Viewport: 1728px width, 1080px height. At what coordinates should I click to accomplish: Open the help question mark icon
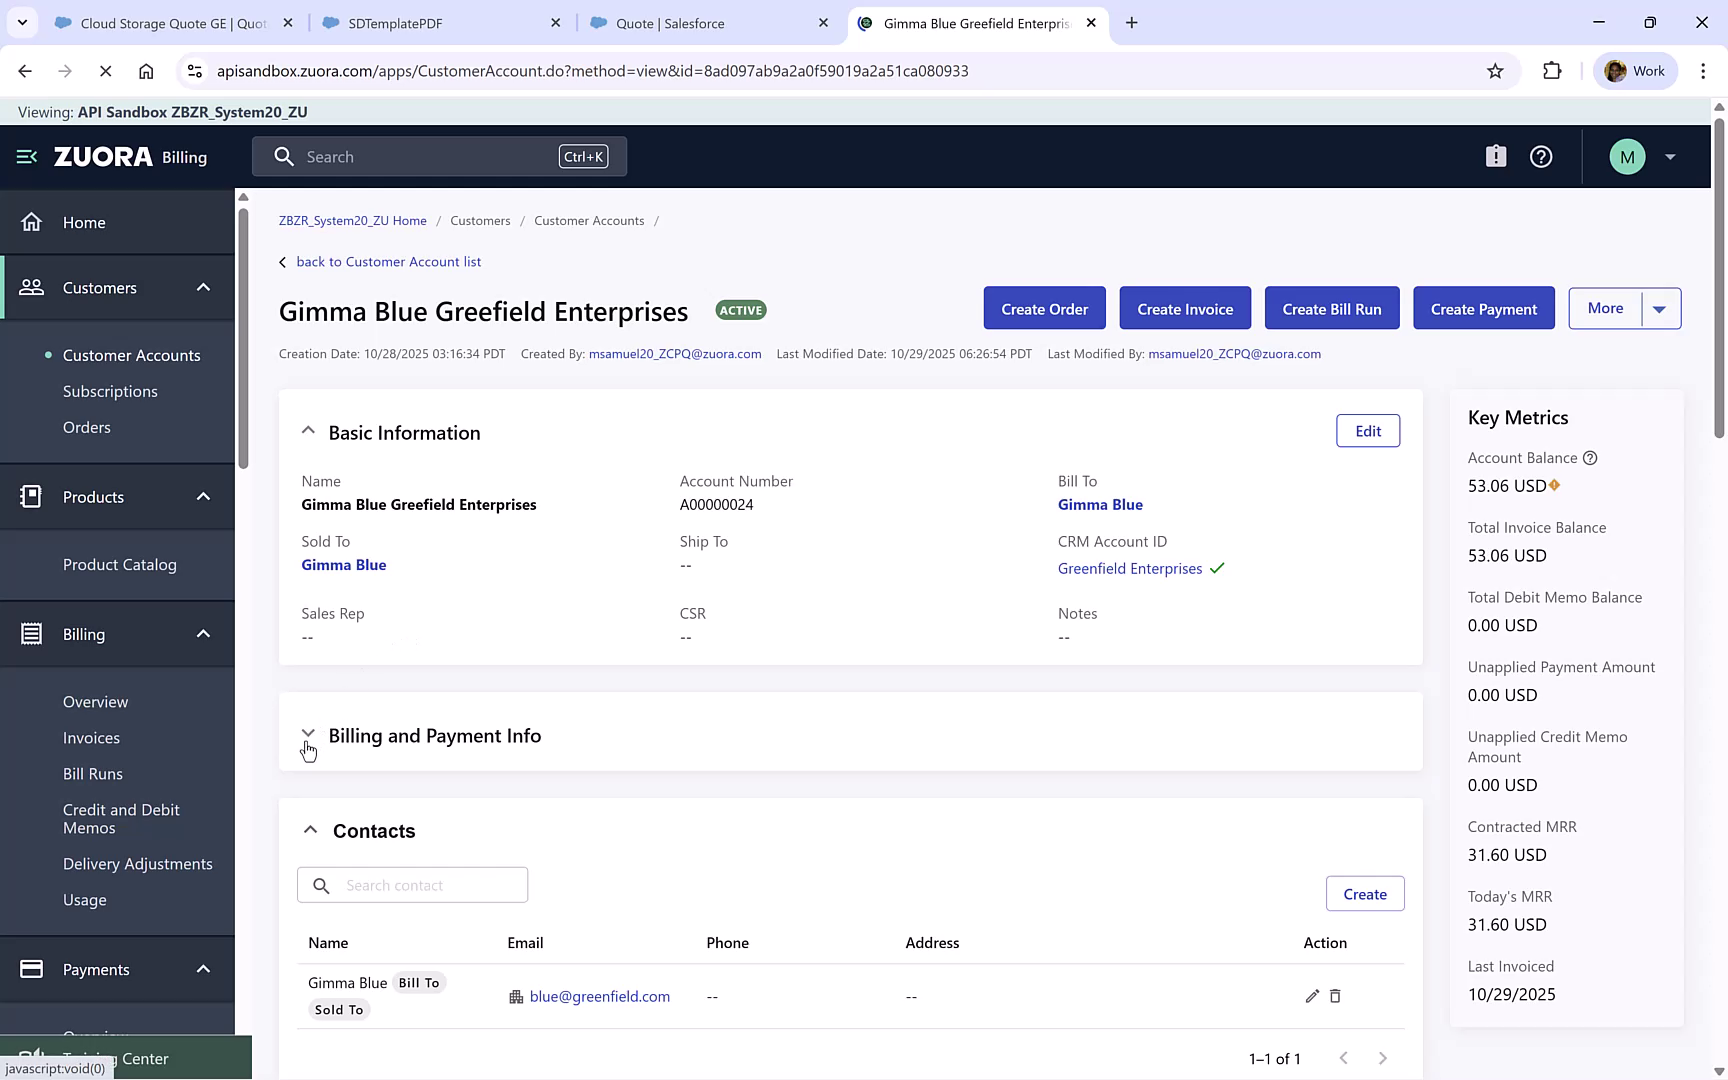[1540, 156]
